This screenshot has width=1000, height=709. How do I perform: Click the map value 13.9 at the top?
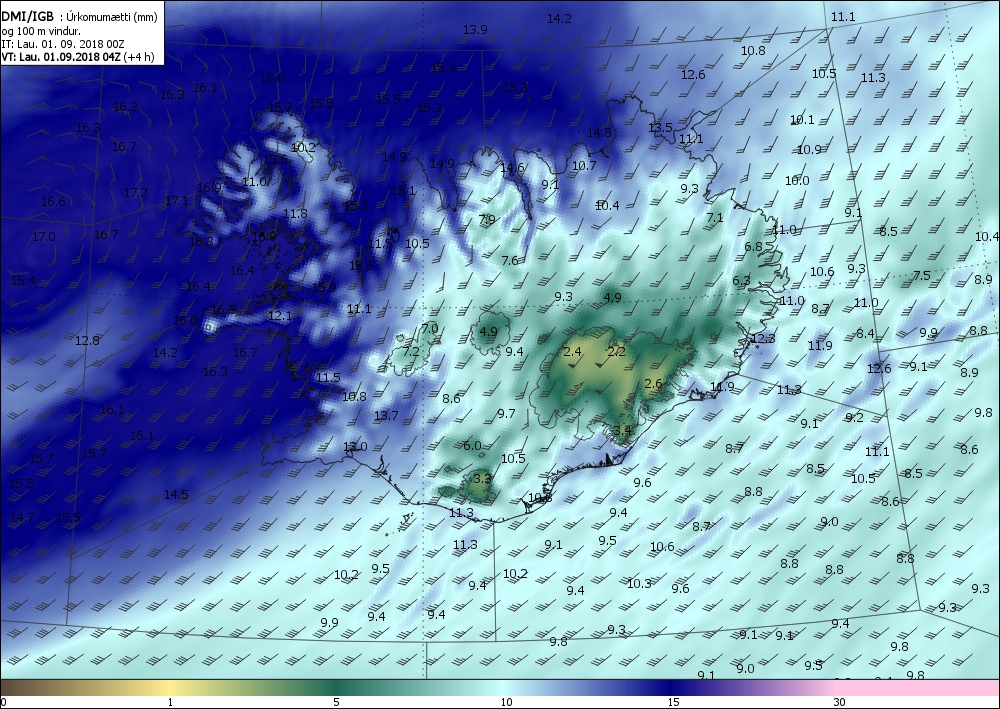click(475, 29)
